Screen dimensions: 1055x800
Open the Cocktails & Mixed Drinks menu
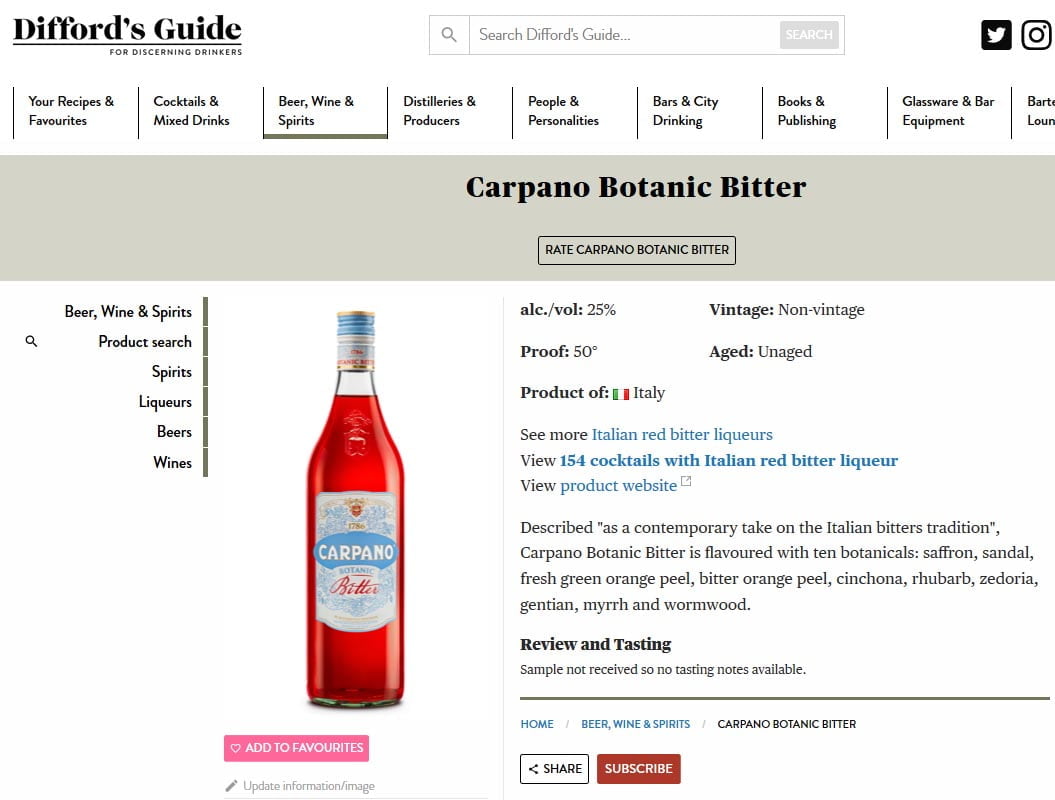point(201,112)
